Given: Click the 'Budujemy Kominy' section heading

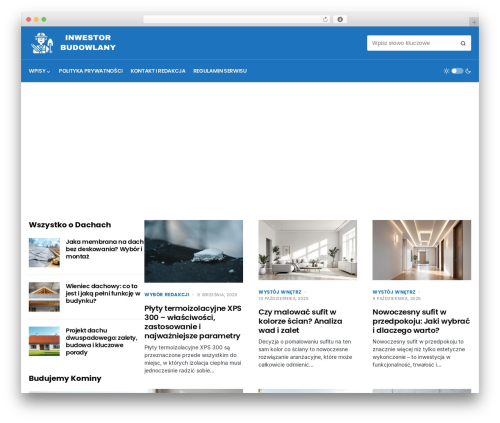Looking at the screenshot, I should tap(65, 379).
